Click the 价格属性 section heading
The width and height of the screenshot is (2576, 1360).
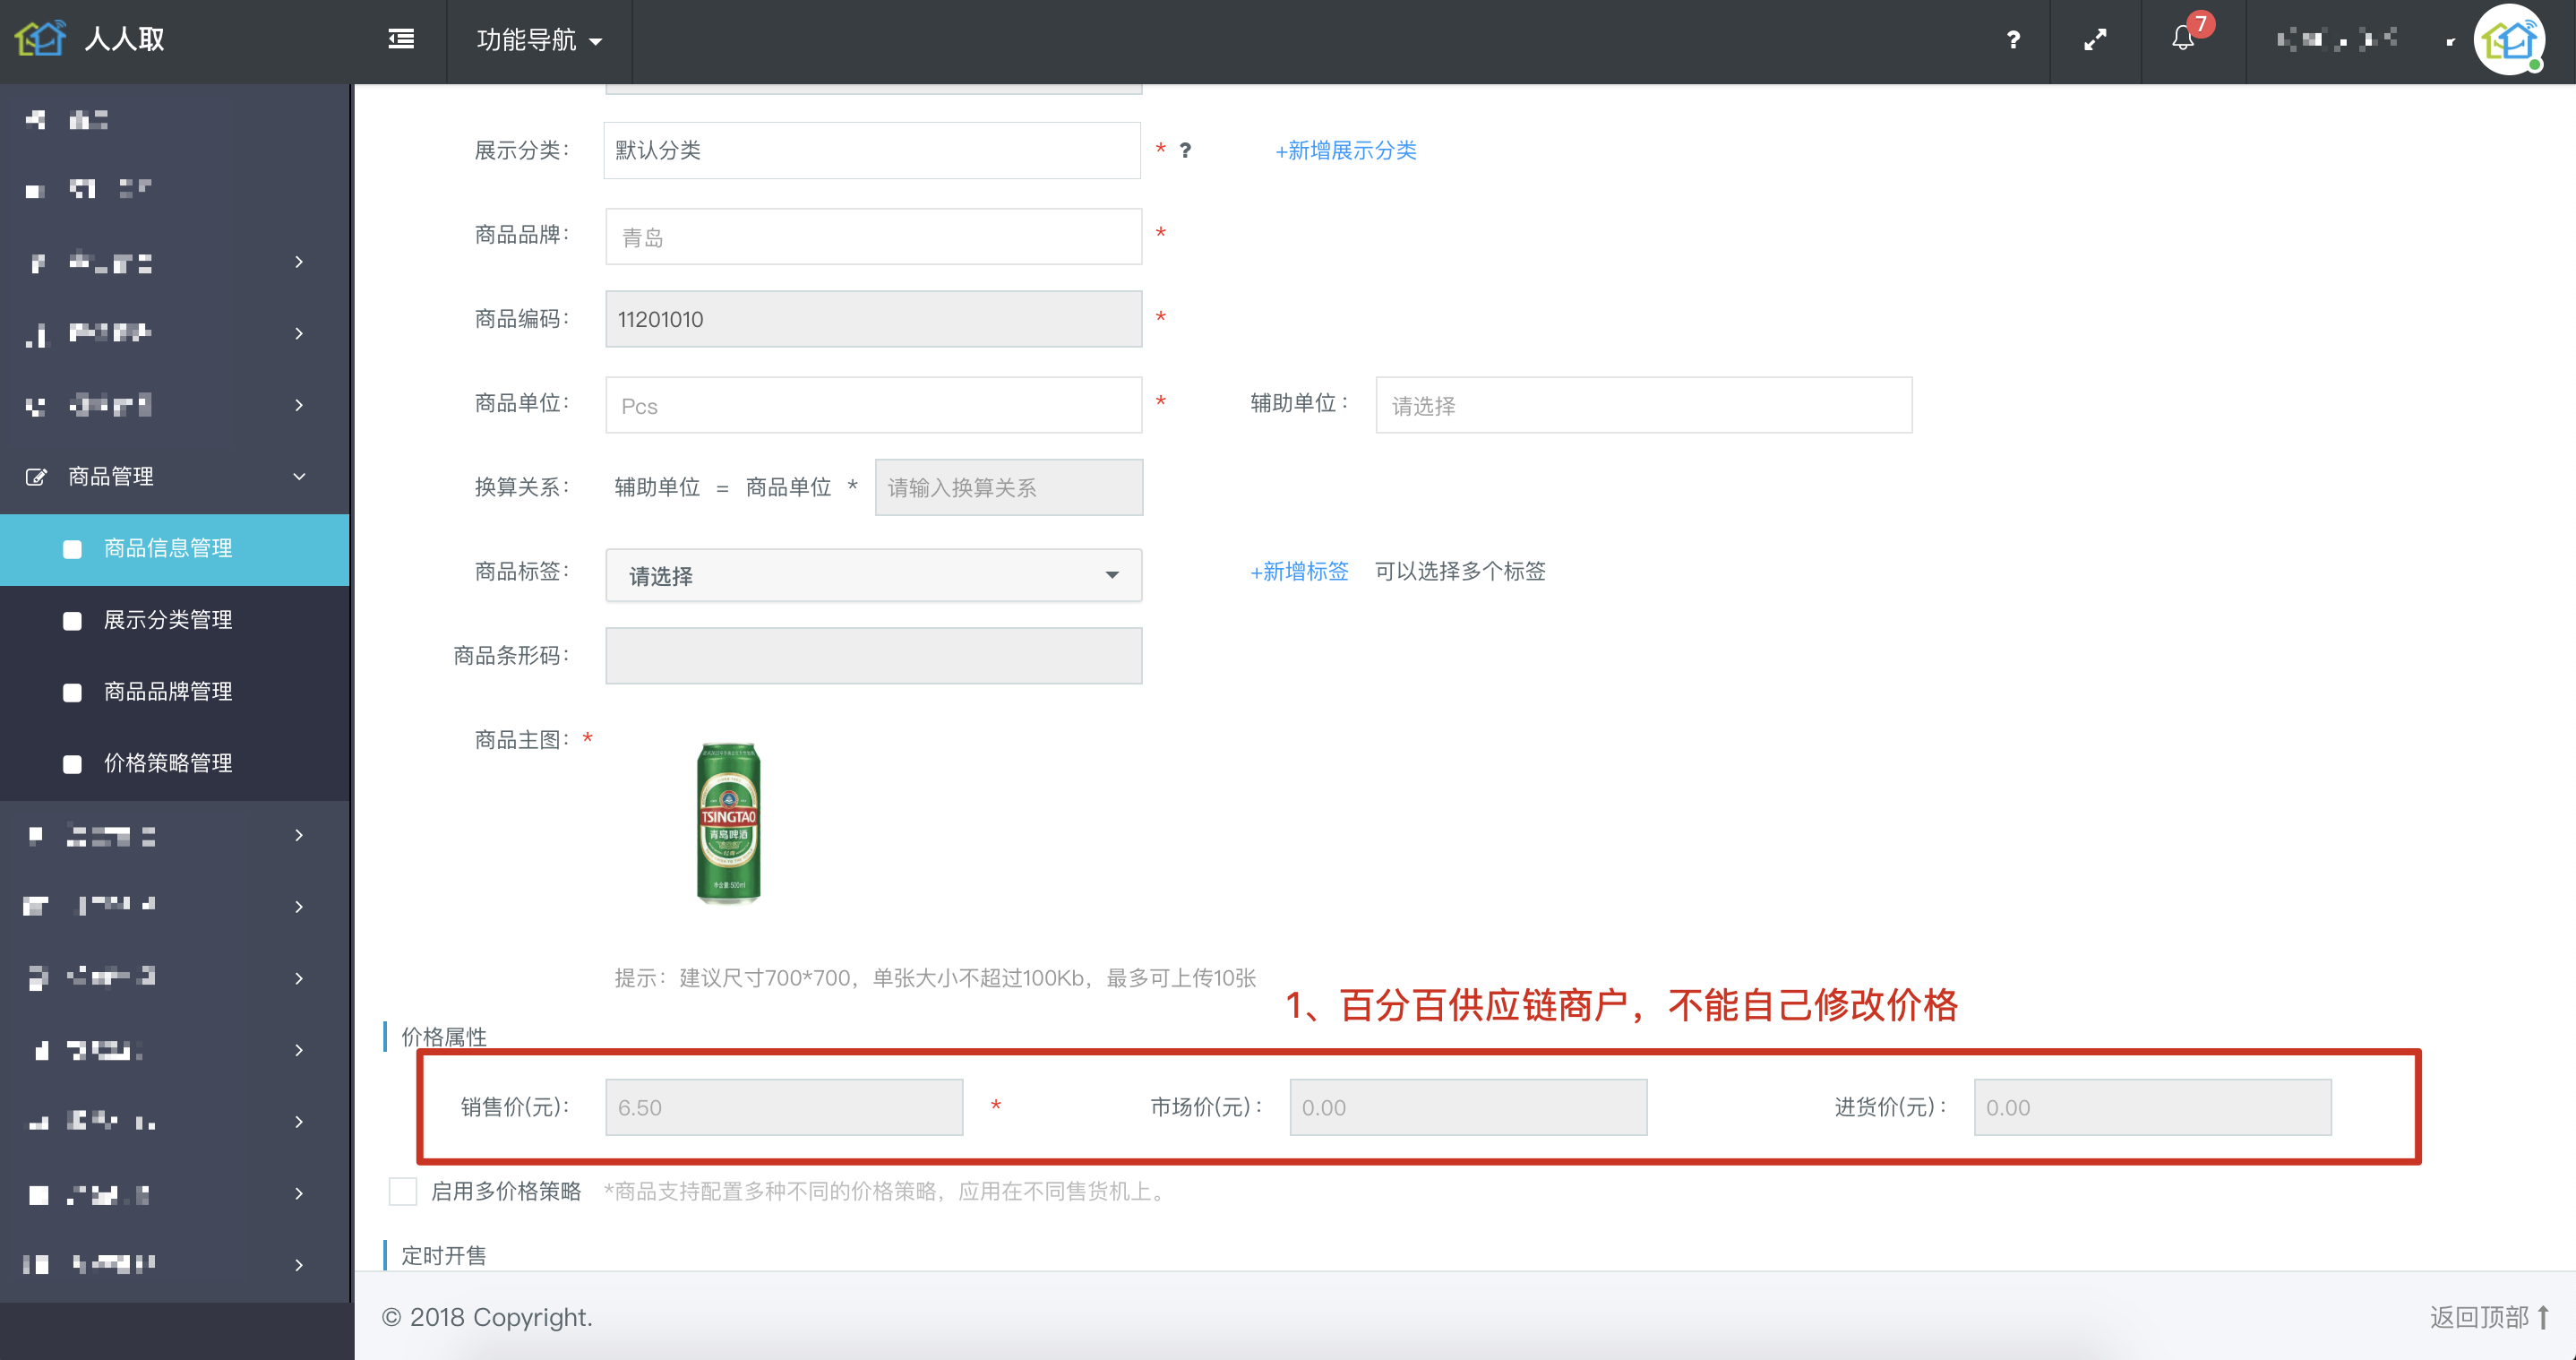pyautogui.click(x=444, y=1036)
